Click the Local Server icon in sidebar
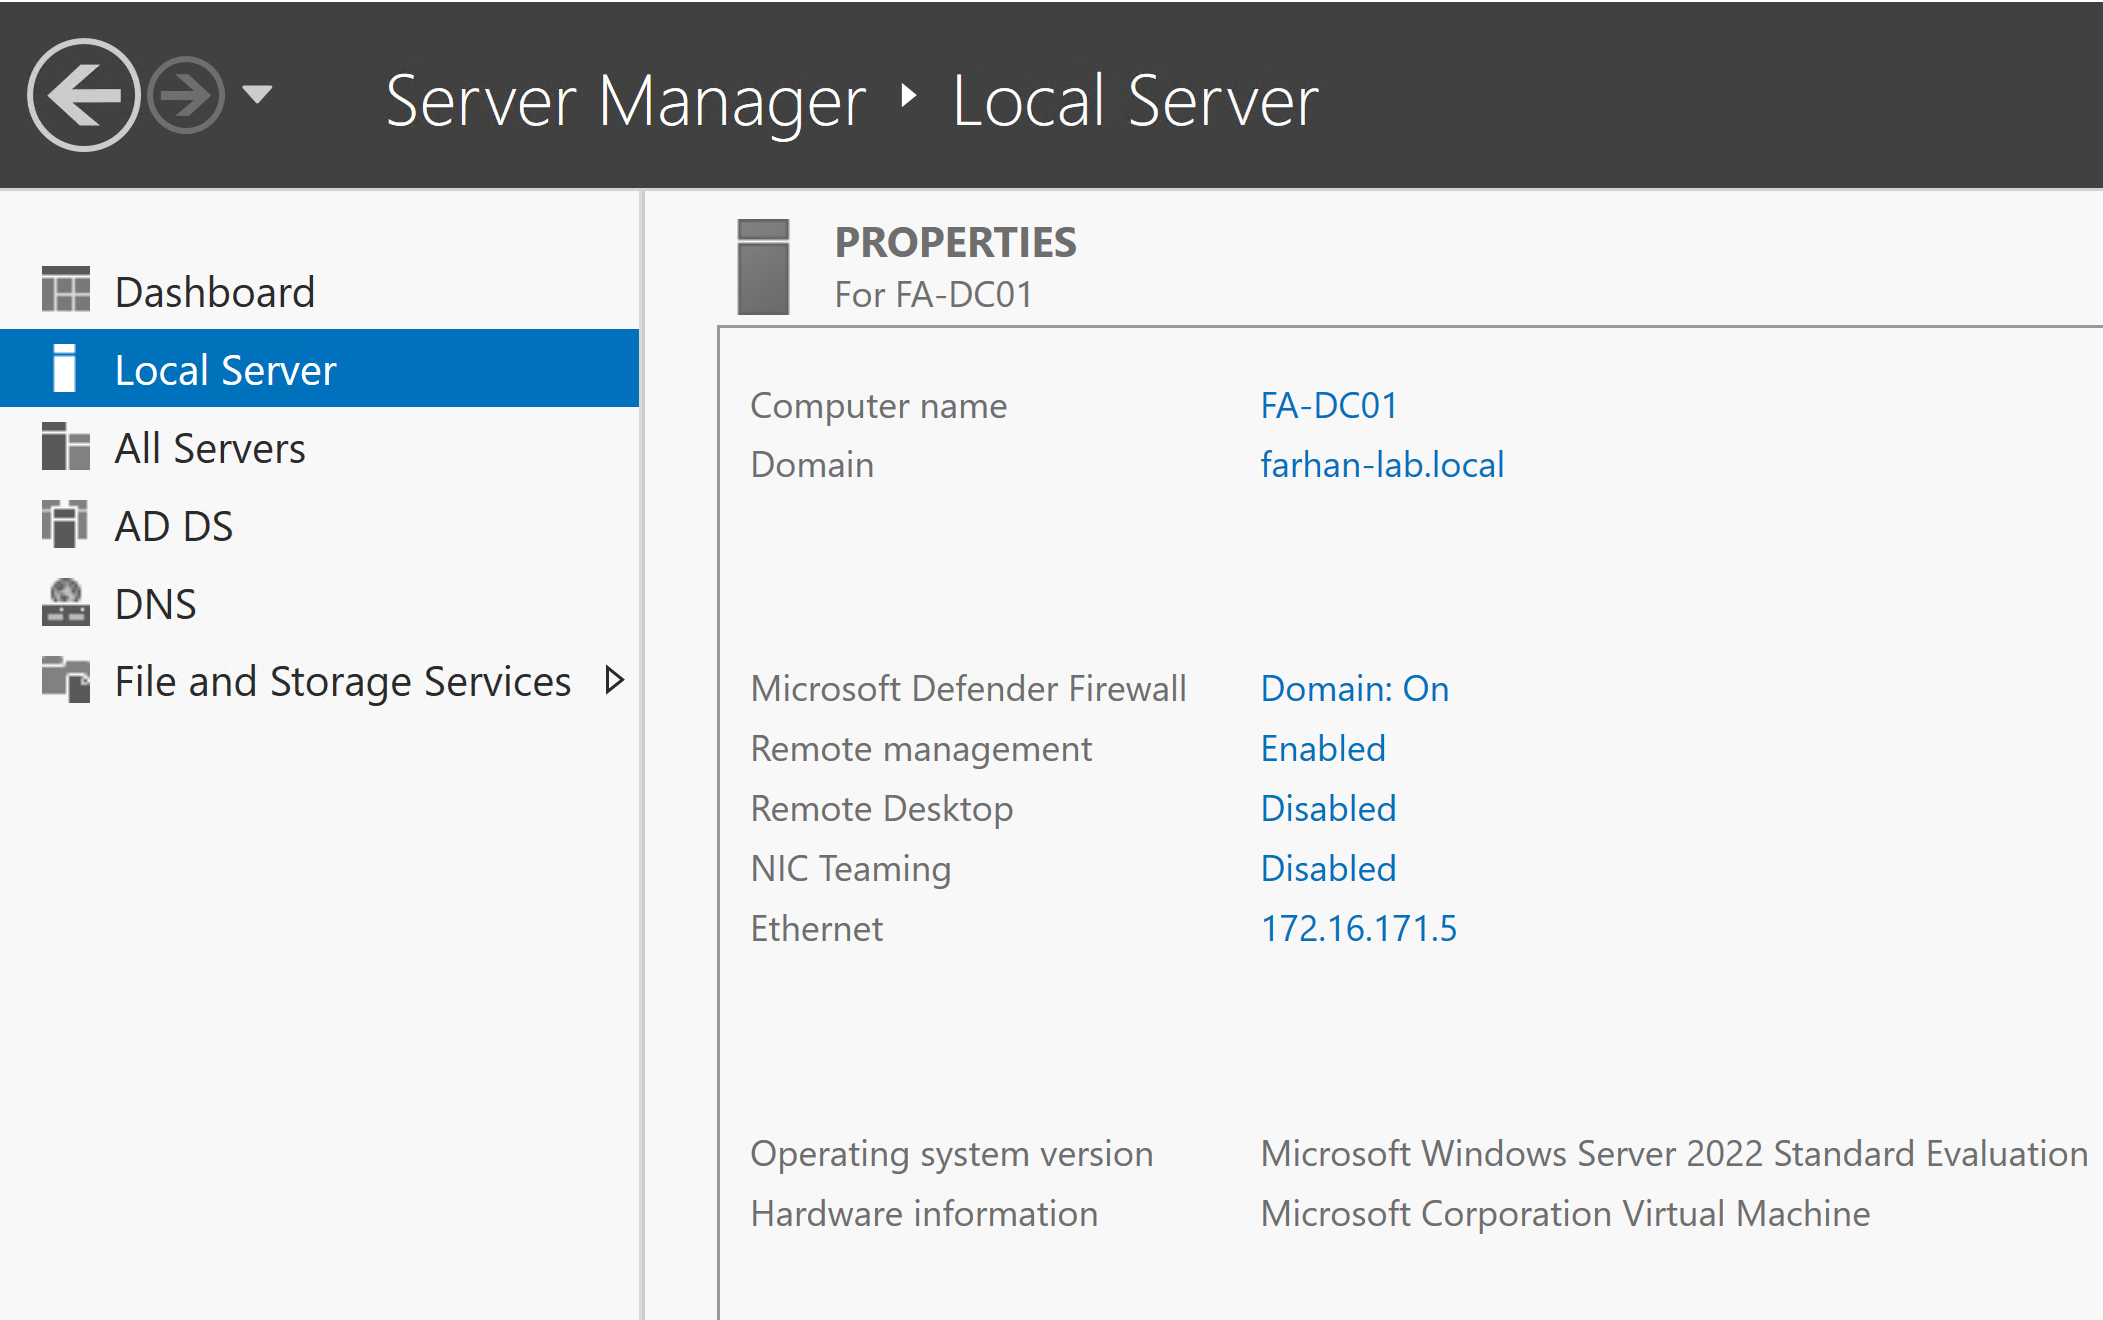 pos(65,369)
